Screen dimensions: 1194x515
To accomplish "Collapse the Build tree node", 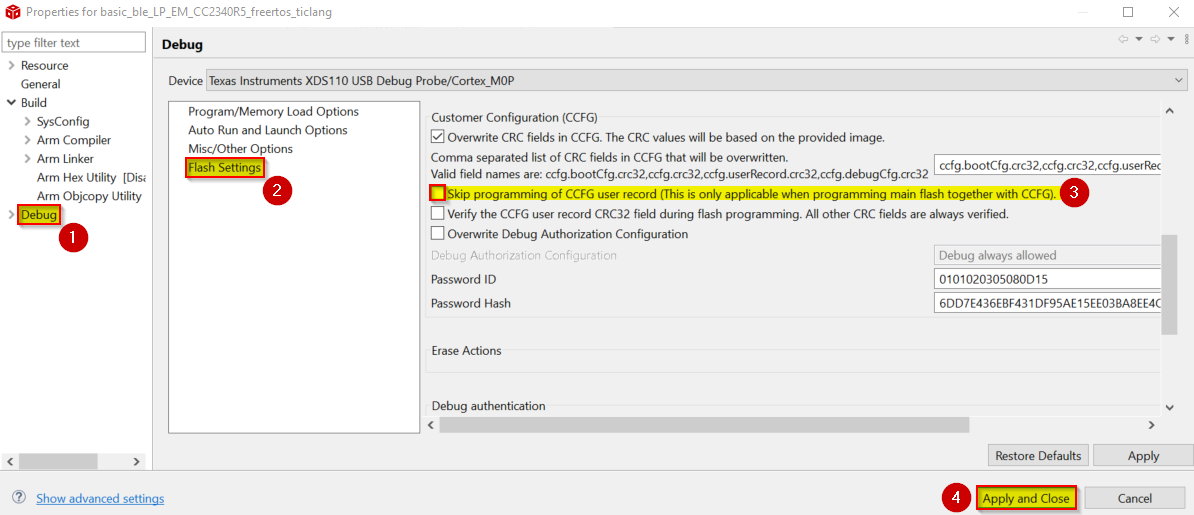I will (x=11, y=102).
